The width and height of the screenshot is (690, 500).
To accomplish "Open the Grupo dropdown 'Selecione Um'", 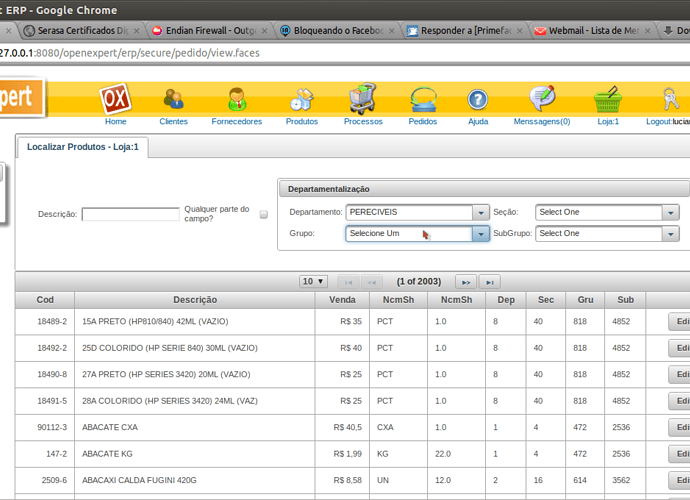I will pyautogui.click(x=417, y=233).
